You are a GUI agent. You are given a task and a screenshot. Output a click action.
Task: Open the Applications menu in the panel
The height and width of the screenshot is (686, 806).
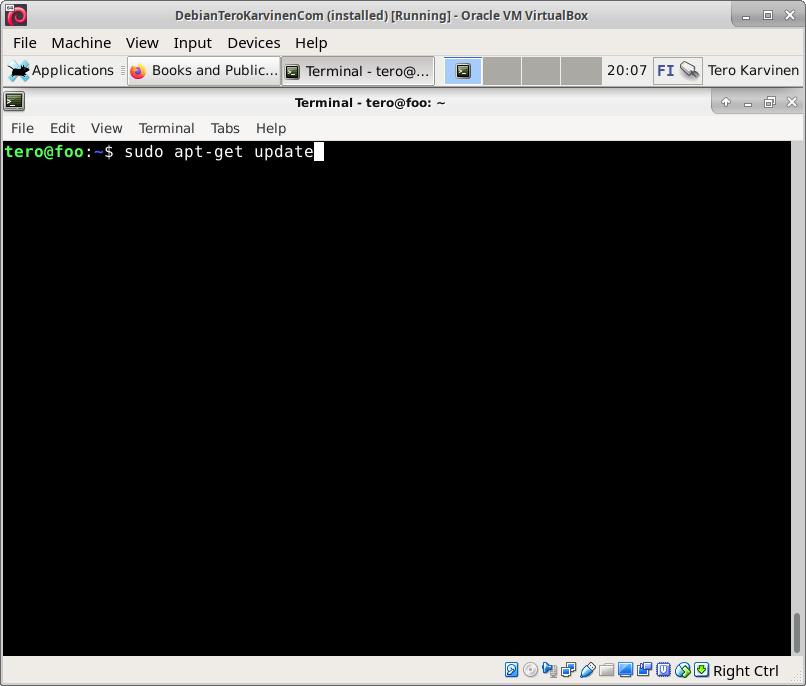62,71
